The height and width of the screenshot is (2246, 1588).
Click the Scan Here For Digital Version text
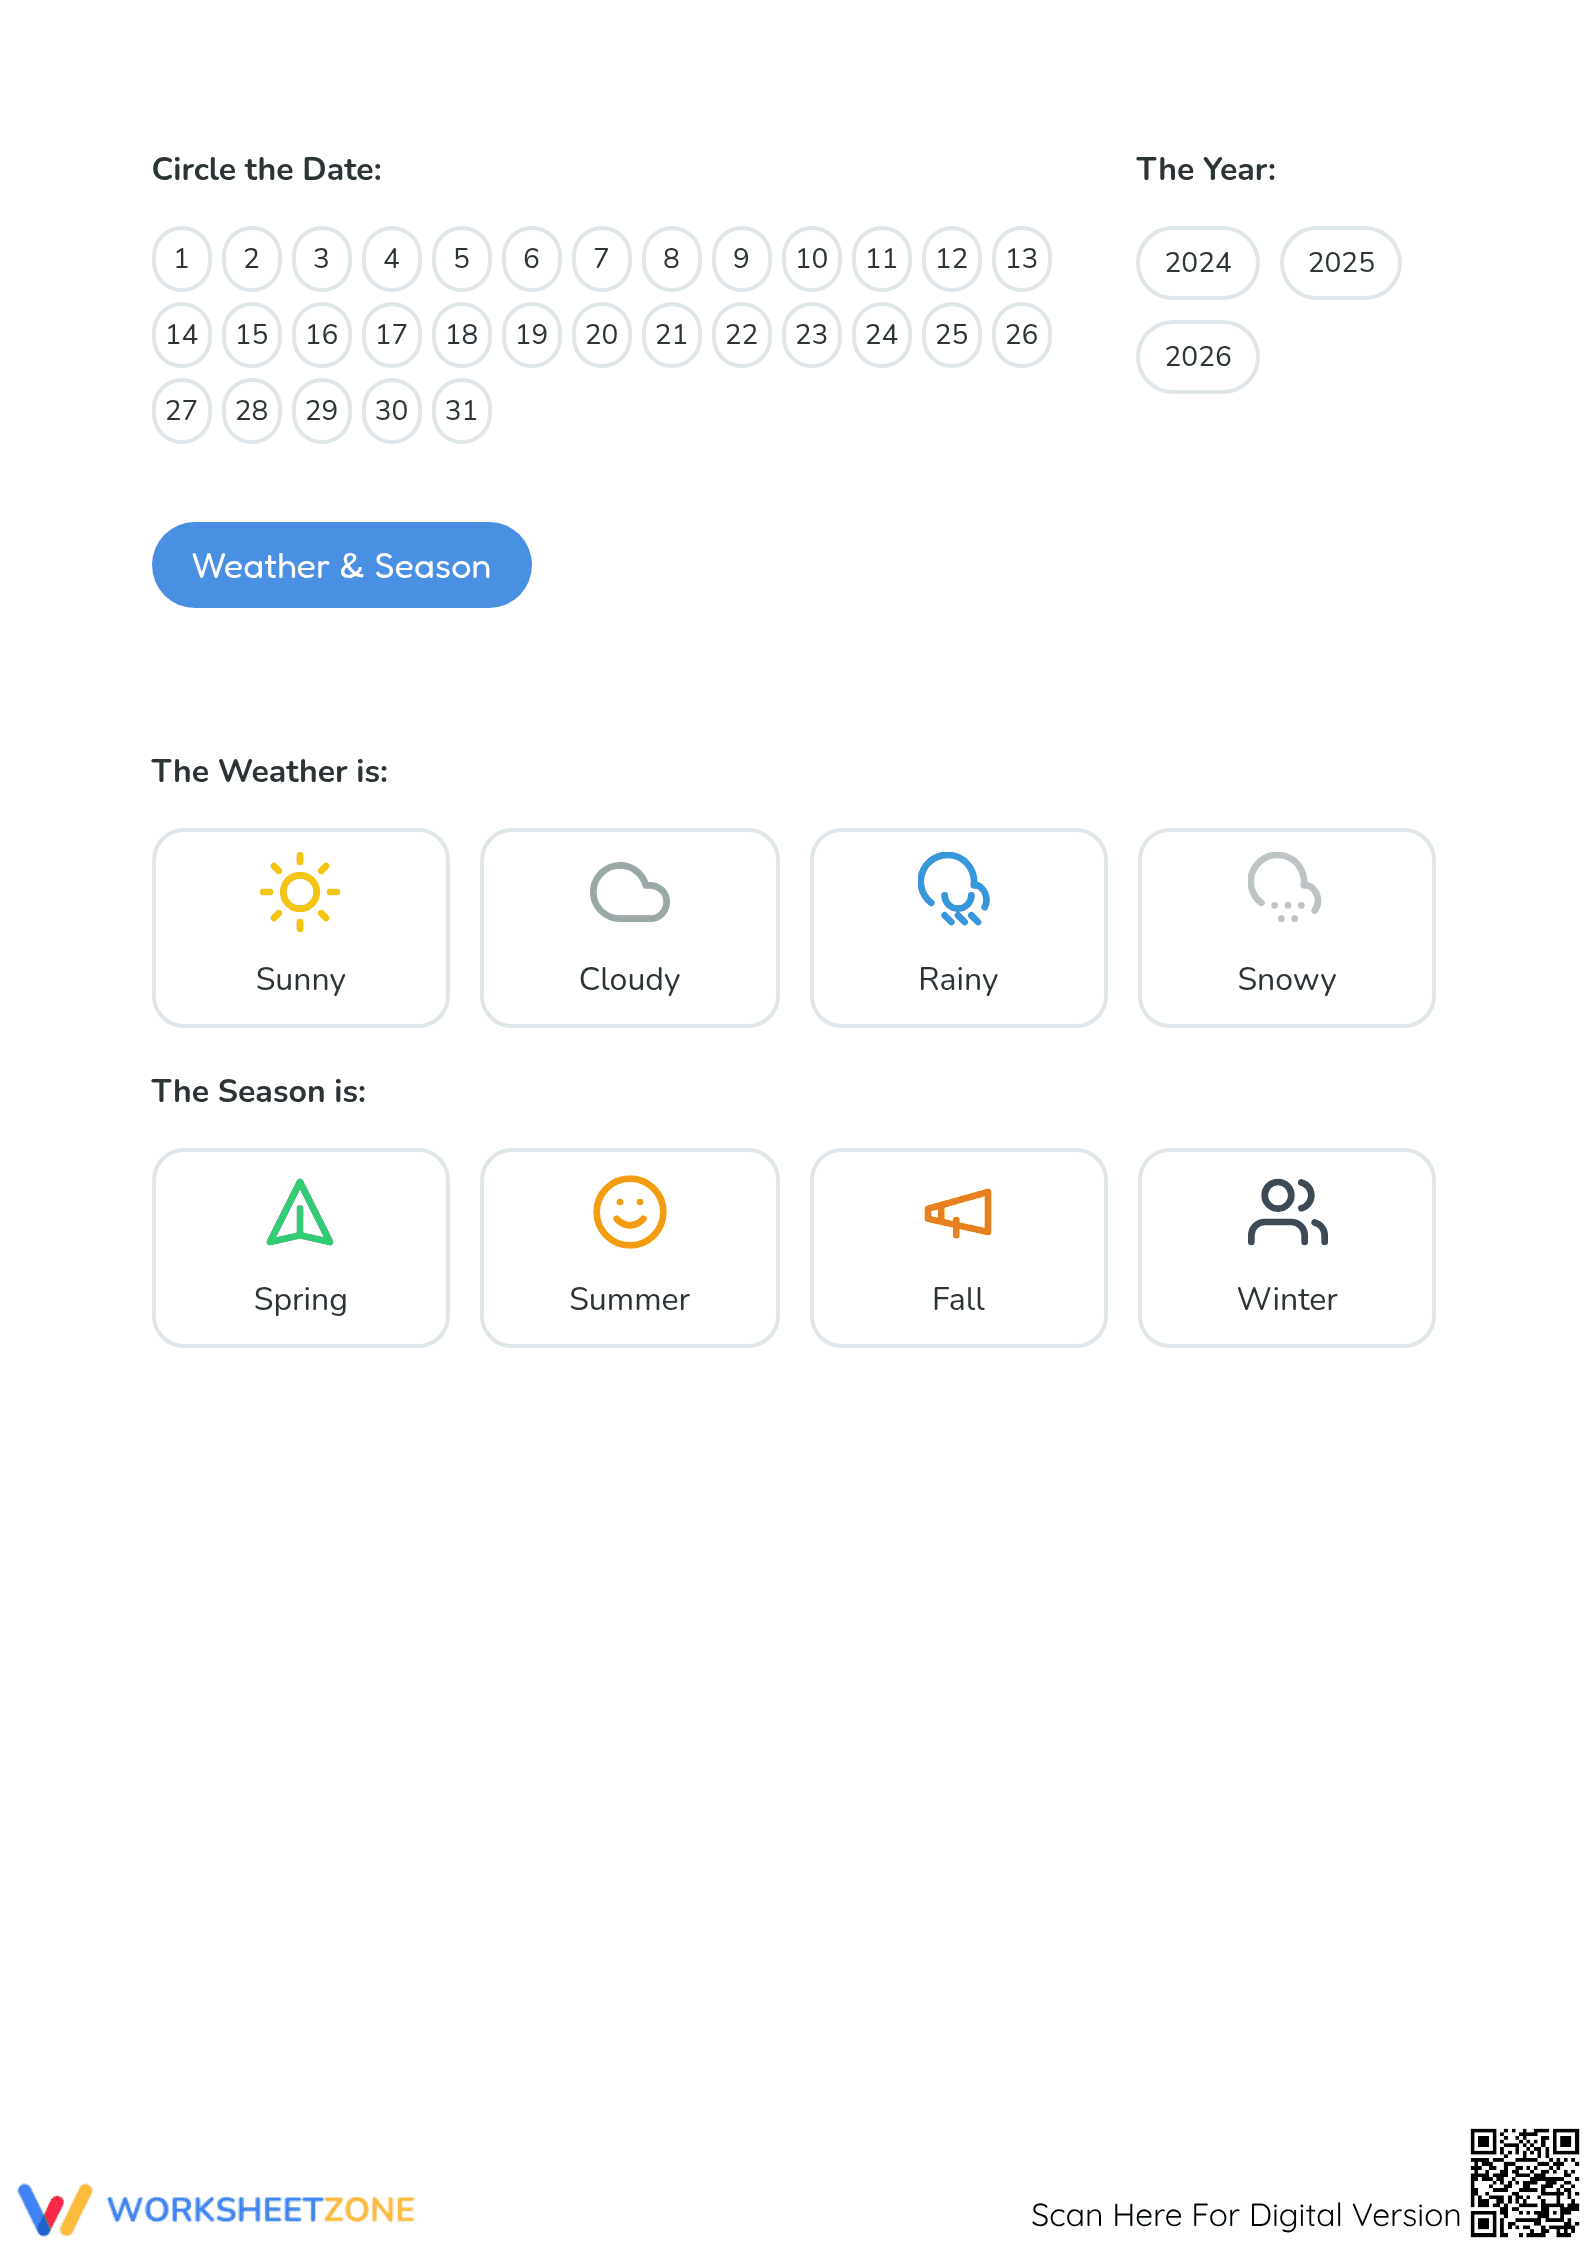1246,2215
